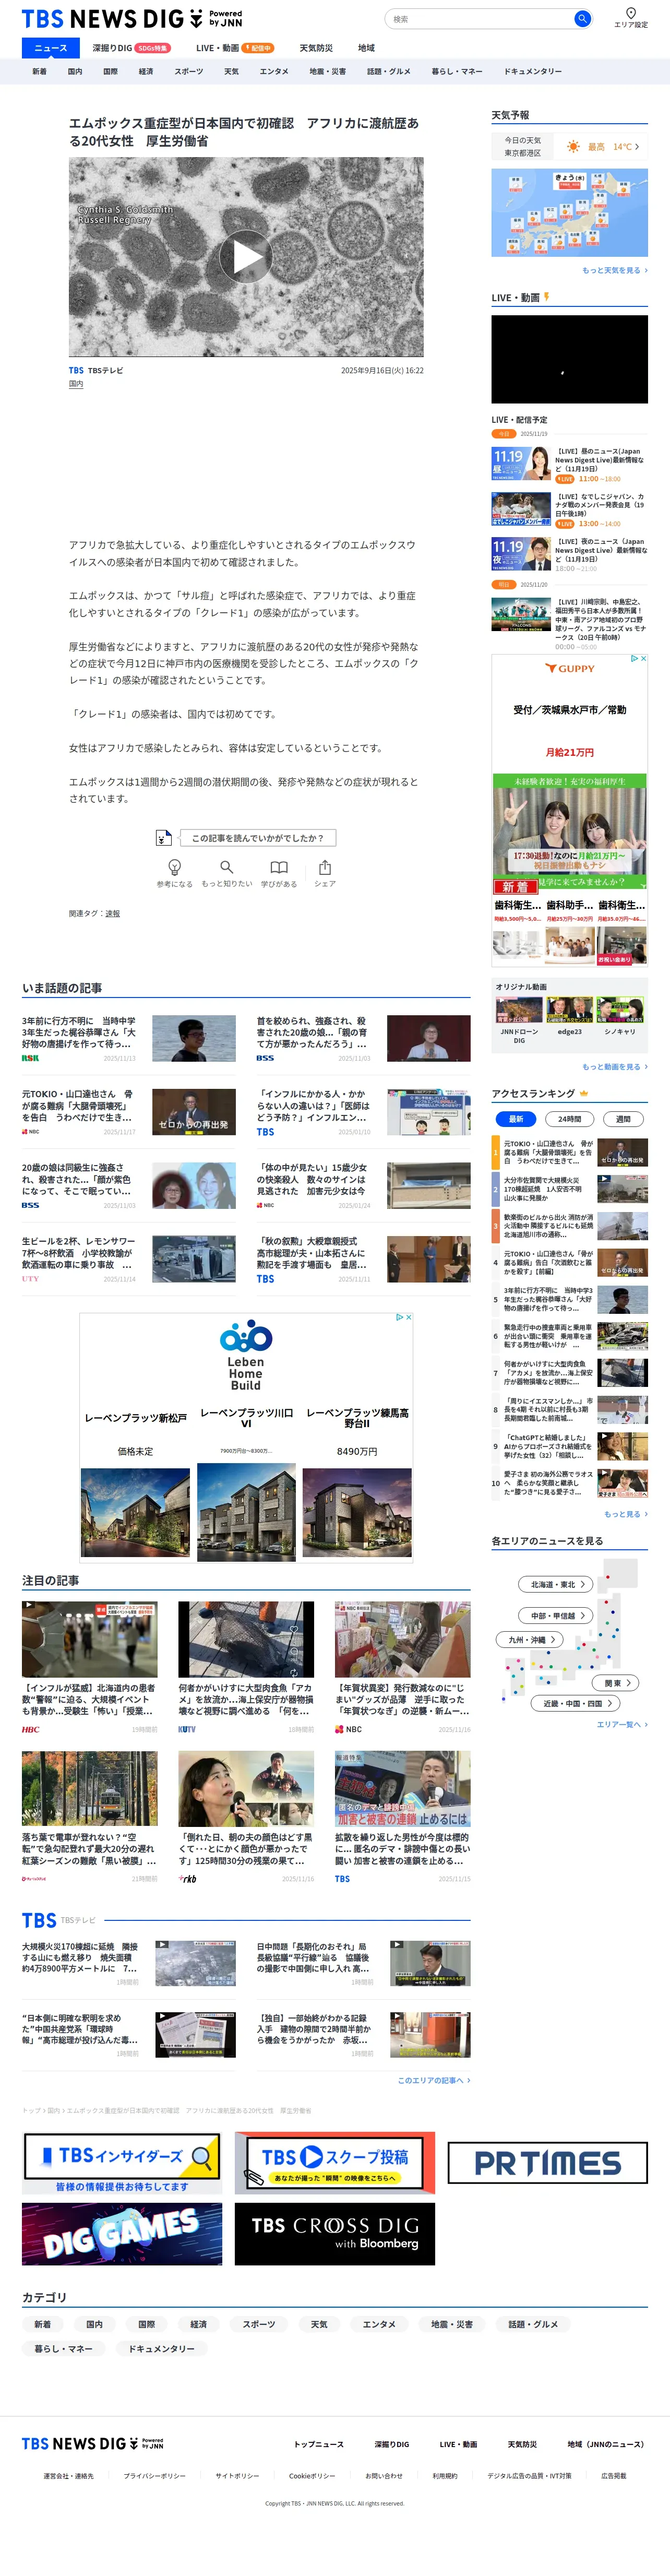
Task: Open the 東京都港区 today's weather row
Action: [569, 146]
